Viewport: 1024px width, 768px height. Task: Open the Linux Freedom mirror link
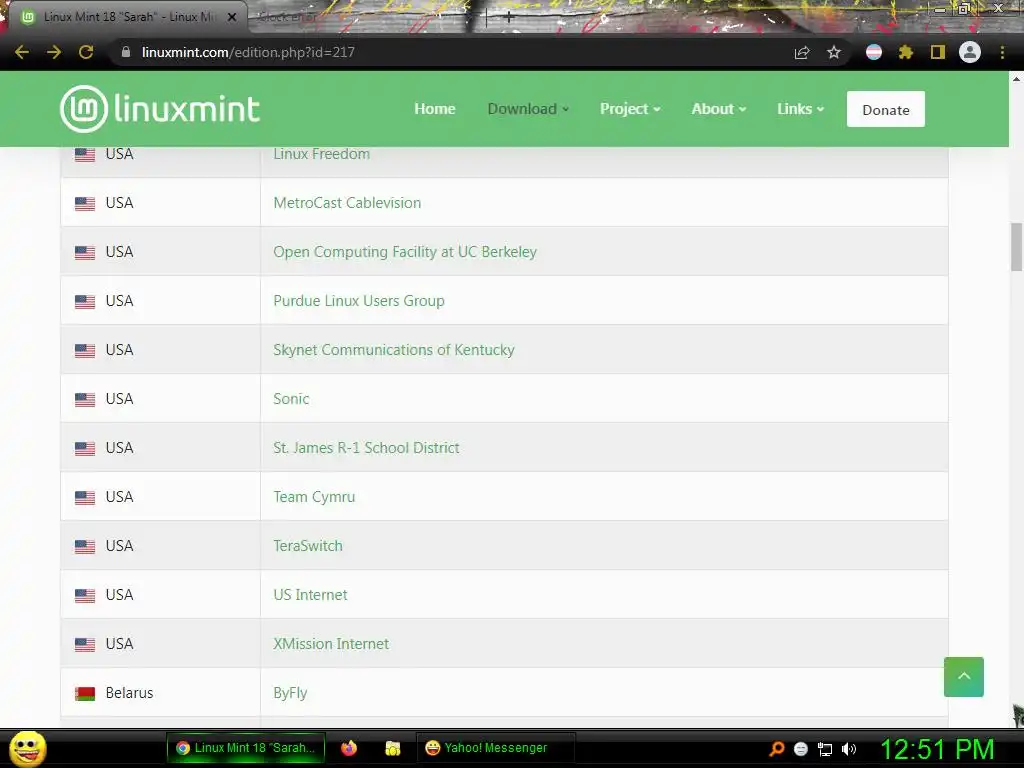point(321,154)
